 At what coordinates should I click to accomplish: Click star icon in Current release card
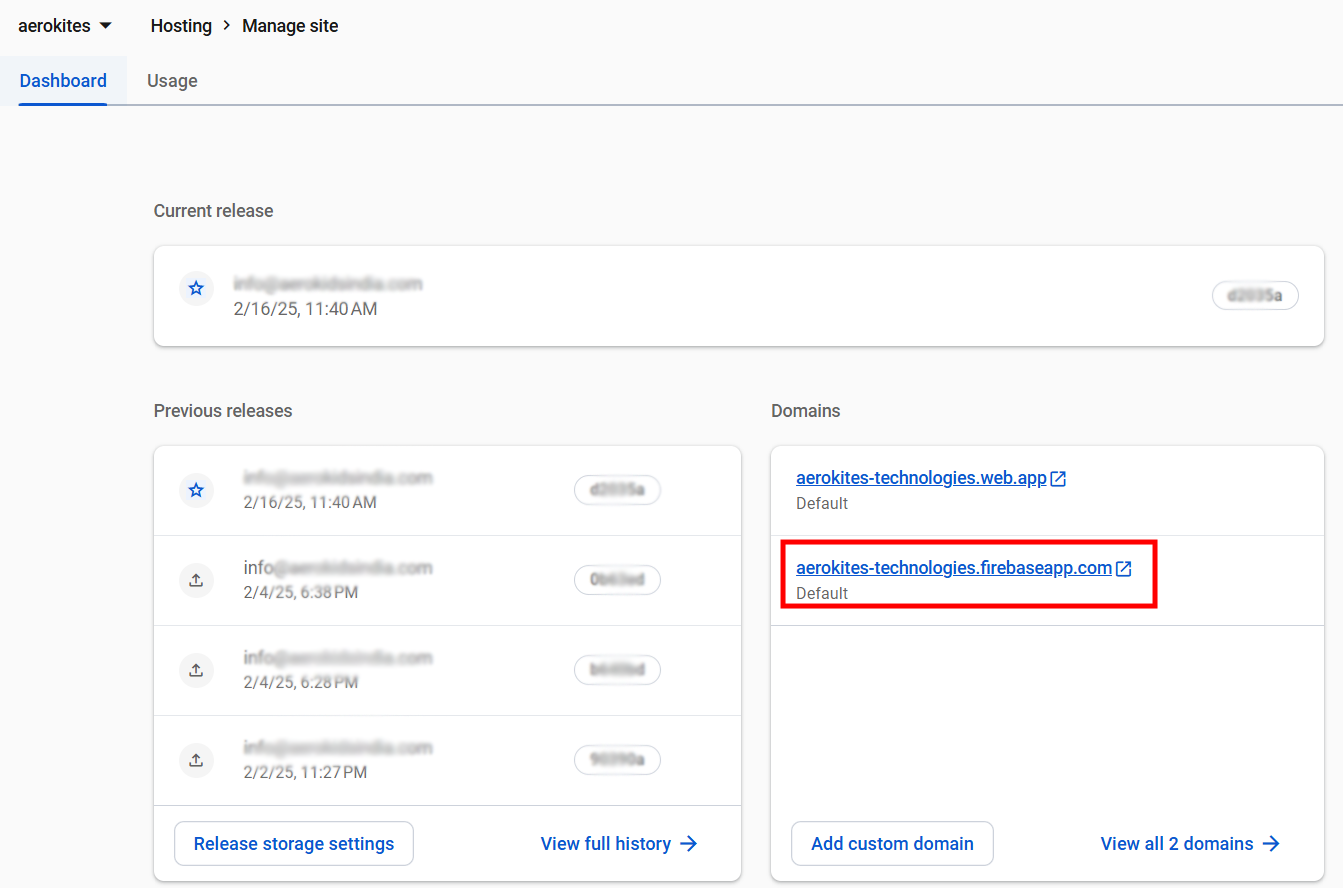(196, 288)
